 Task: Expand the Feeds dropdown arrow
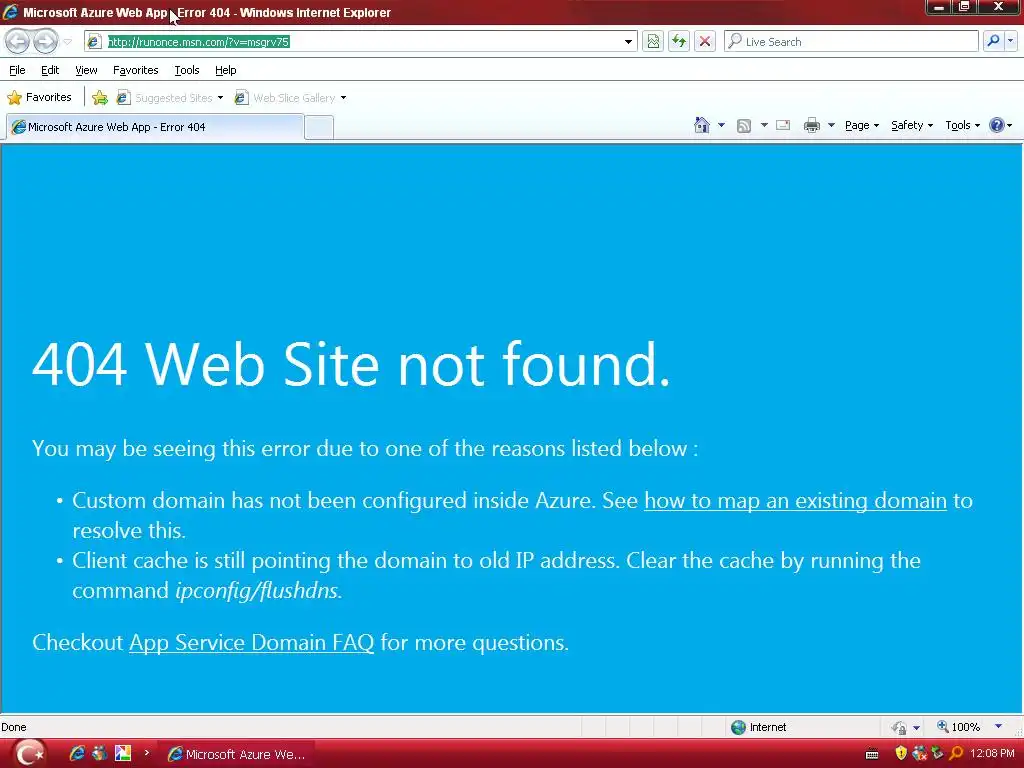pos(764,125)
